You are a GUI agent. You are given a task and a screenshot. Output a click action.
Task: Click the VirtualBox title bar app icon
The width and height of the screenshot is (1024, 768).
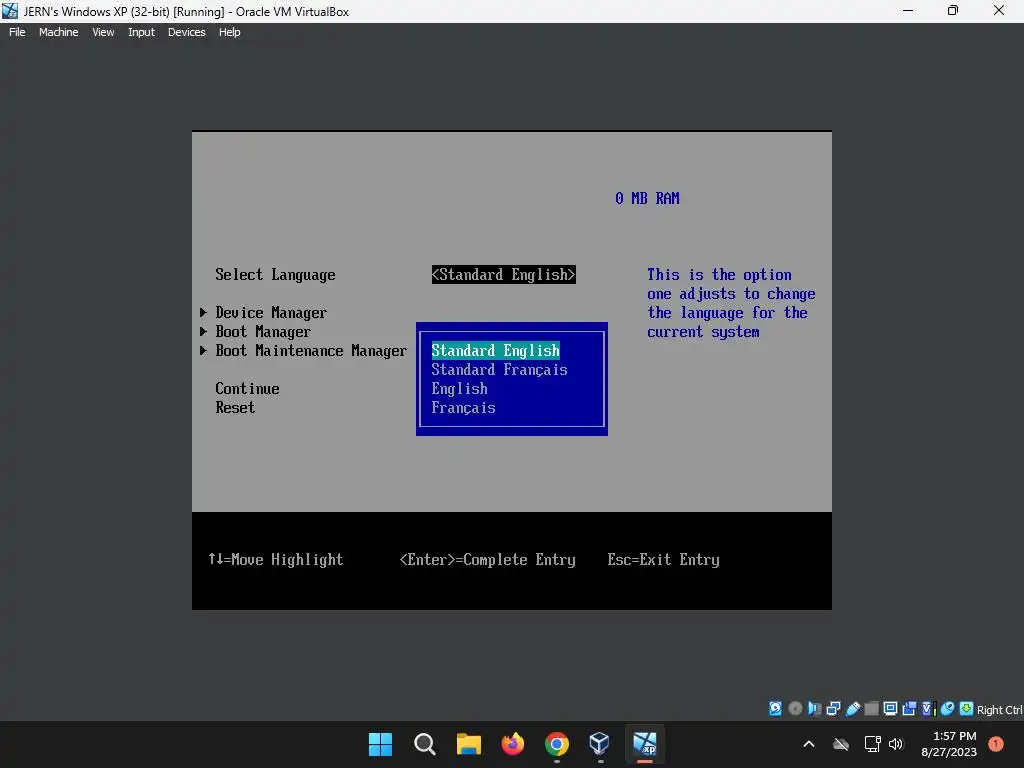10,11
